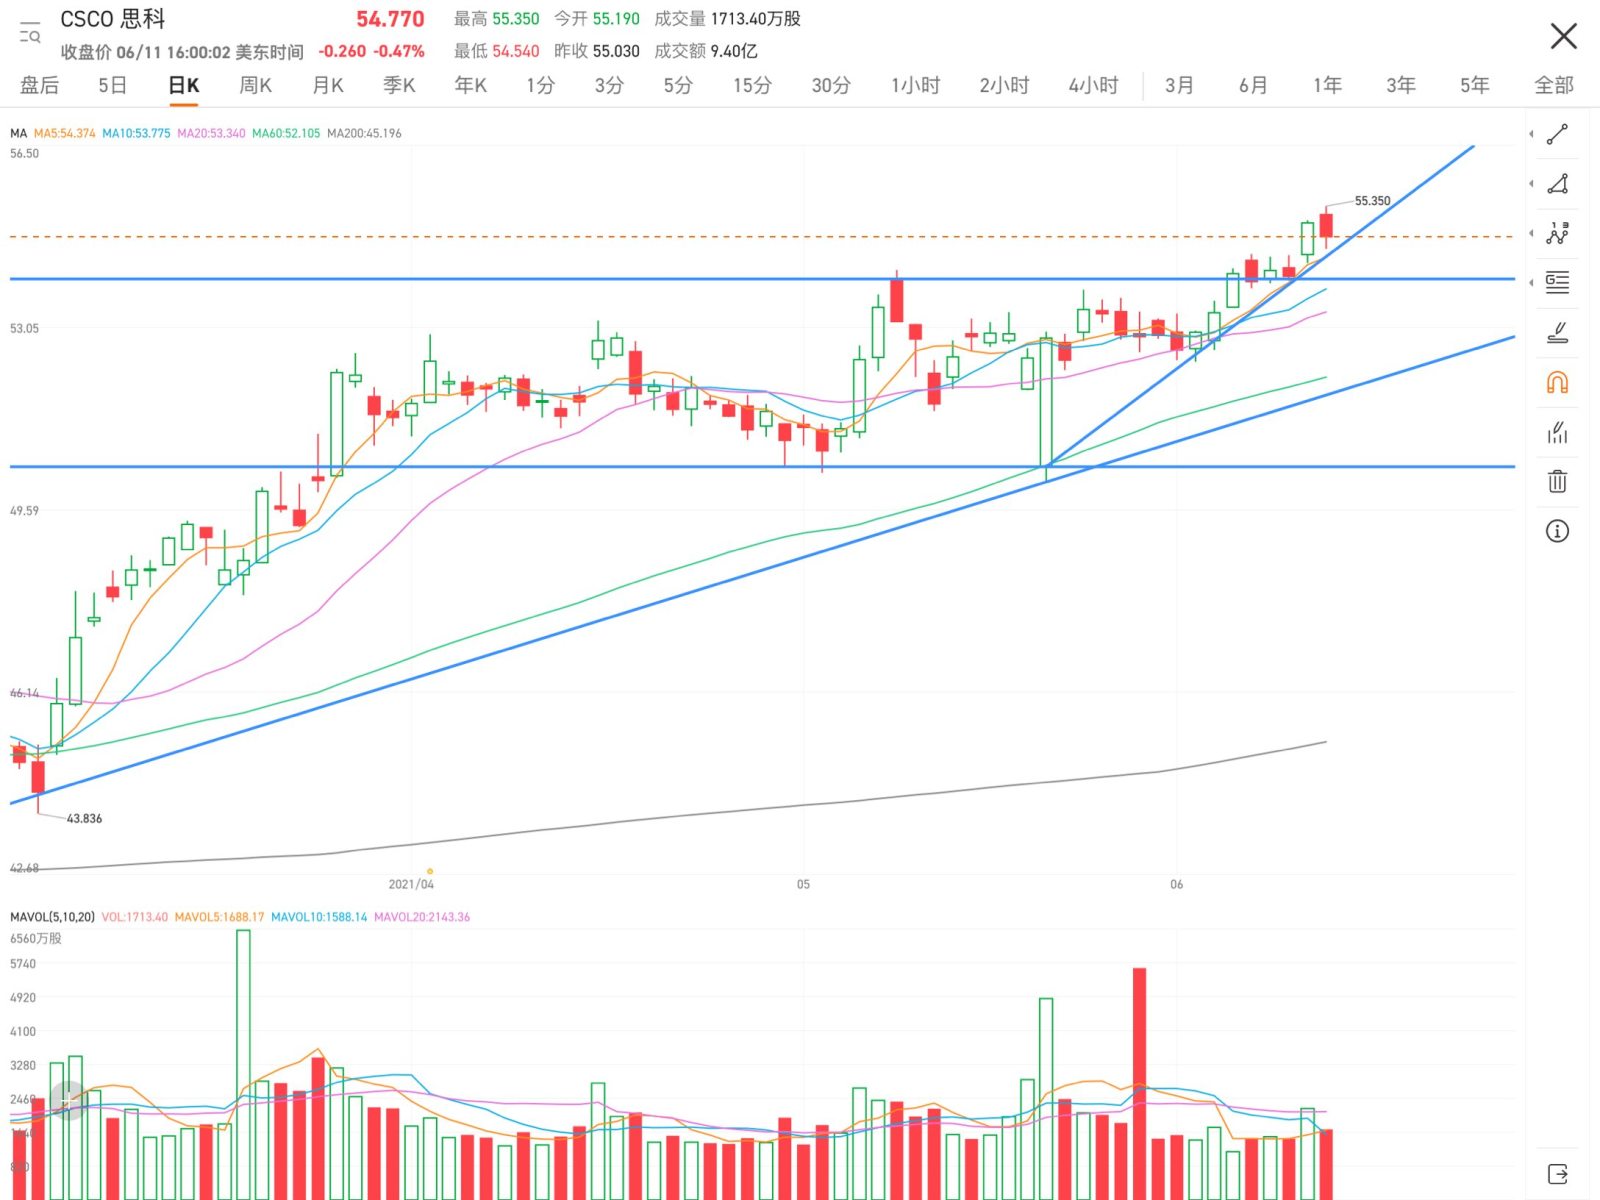Image resolution: width=1600 pixels, height=1200 pixels.
Task: Delete drawings with the trash icon
Action: click(x=1557, y=481)
